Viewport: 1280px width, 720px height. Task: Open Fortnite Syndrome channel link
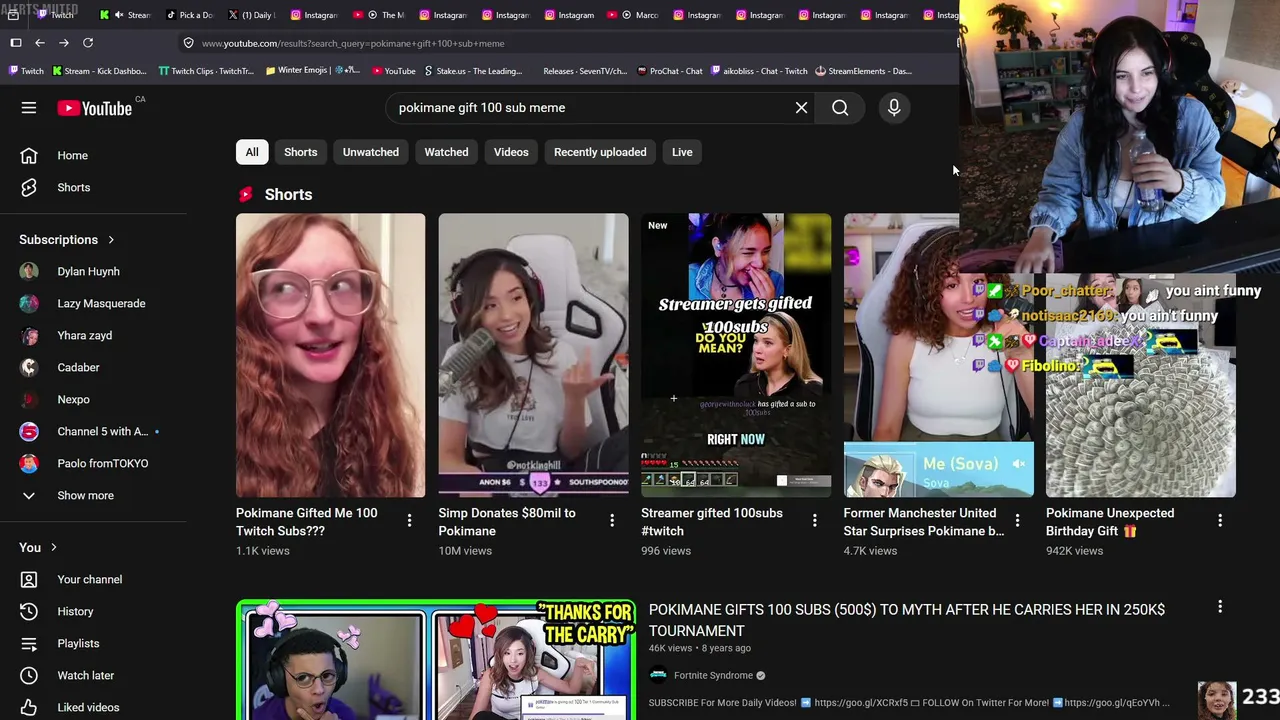tap(713, 676)
